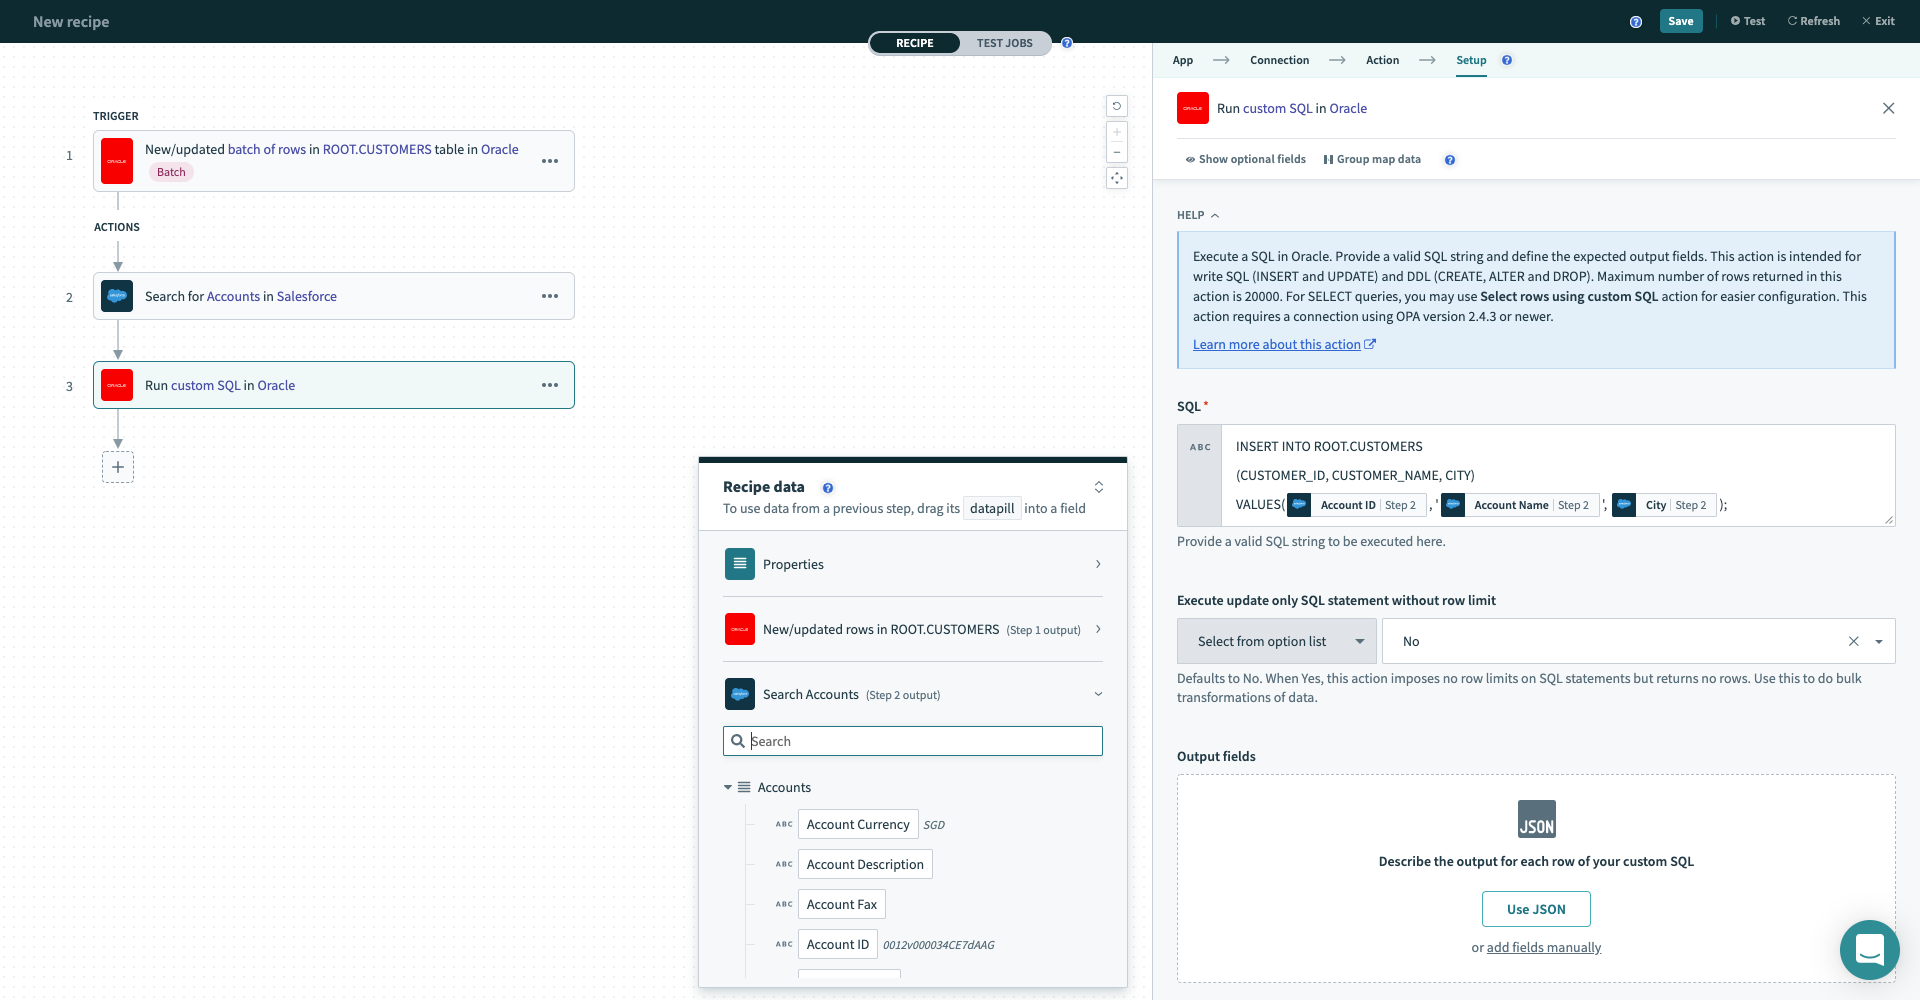Switch to the TEST JOBS tab

(1004, 43)
